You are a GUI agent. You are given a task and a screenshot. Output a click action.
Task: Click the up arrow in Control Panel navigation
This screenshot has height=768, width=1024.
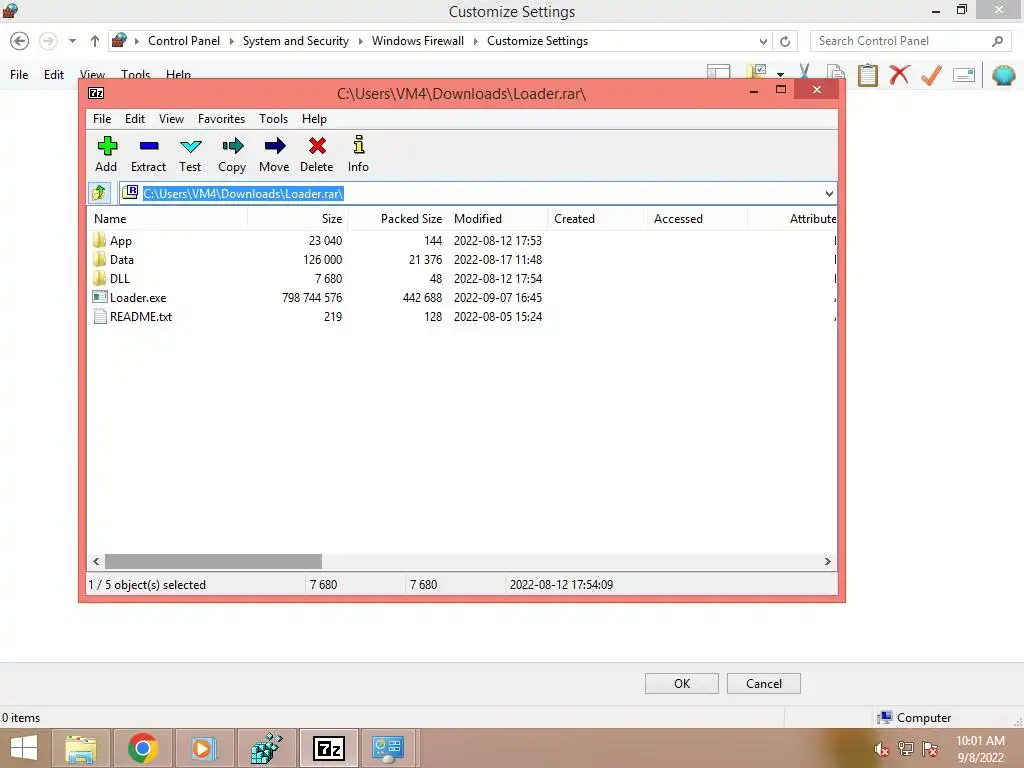[x=95, y=41]
